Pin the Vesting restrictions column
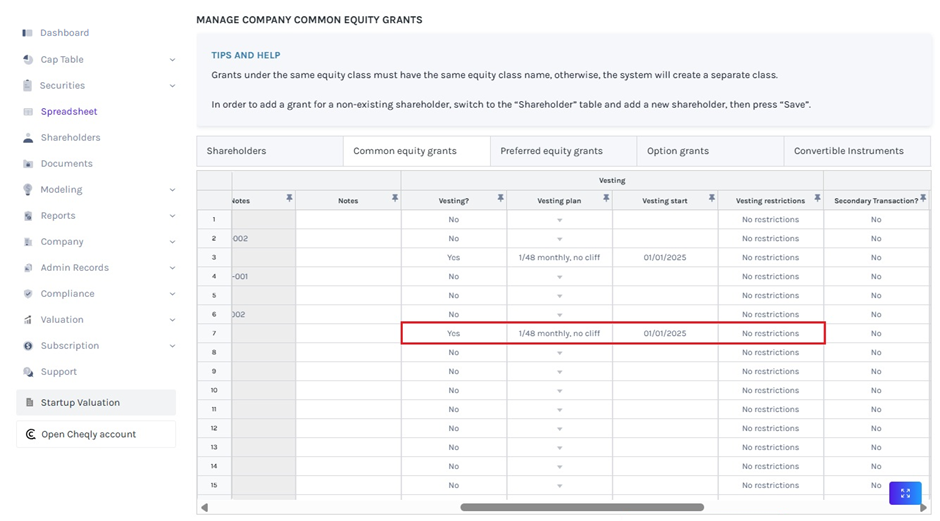The width and height of the screenshot is (940, 521). tap(816, 199)
